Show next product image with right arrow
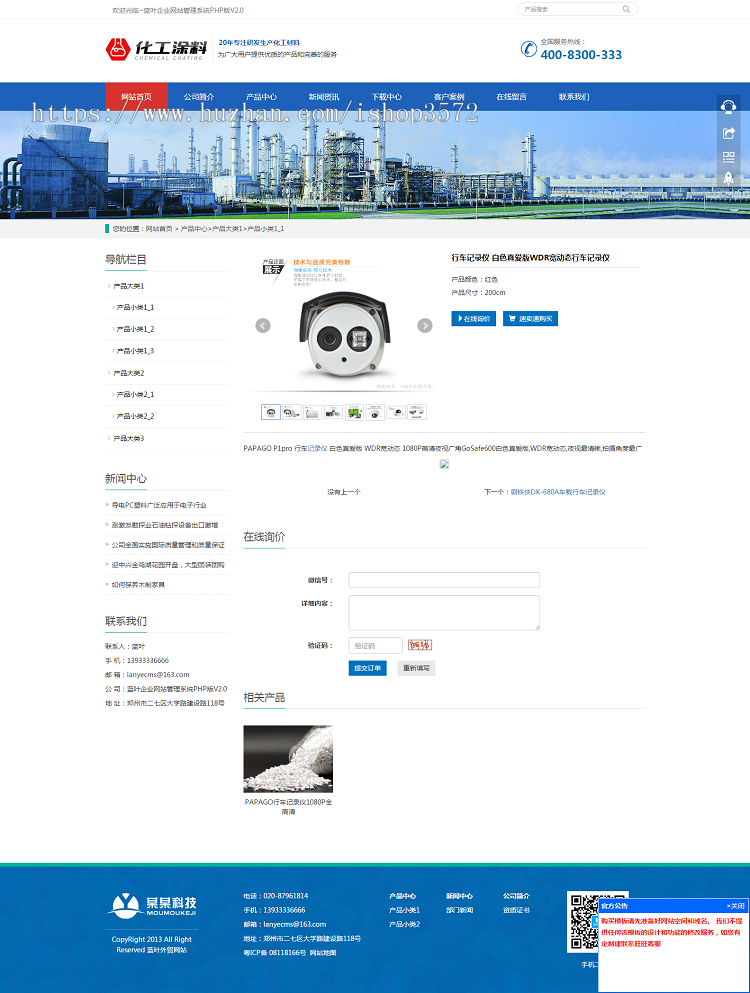The width and height of the screenshot is (750, 993). pyautogui.click(x=425, y=326)
